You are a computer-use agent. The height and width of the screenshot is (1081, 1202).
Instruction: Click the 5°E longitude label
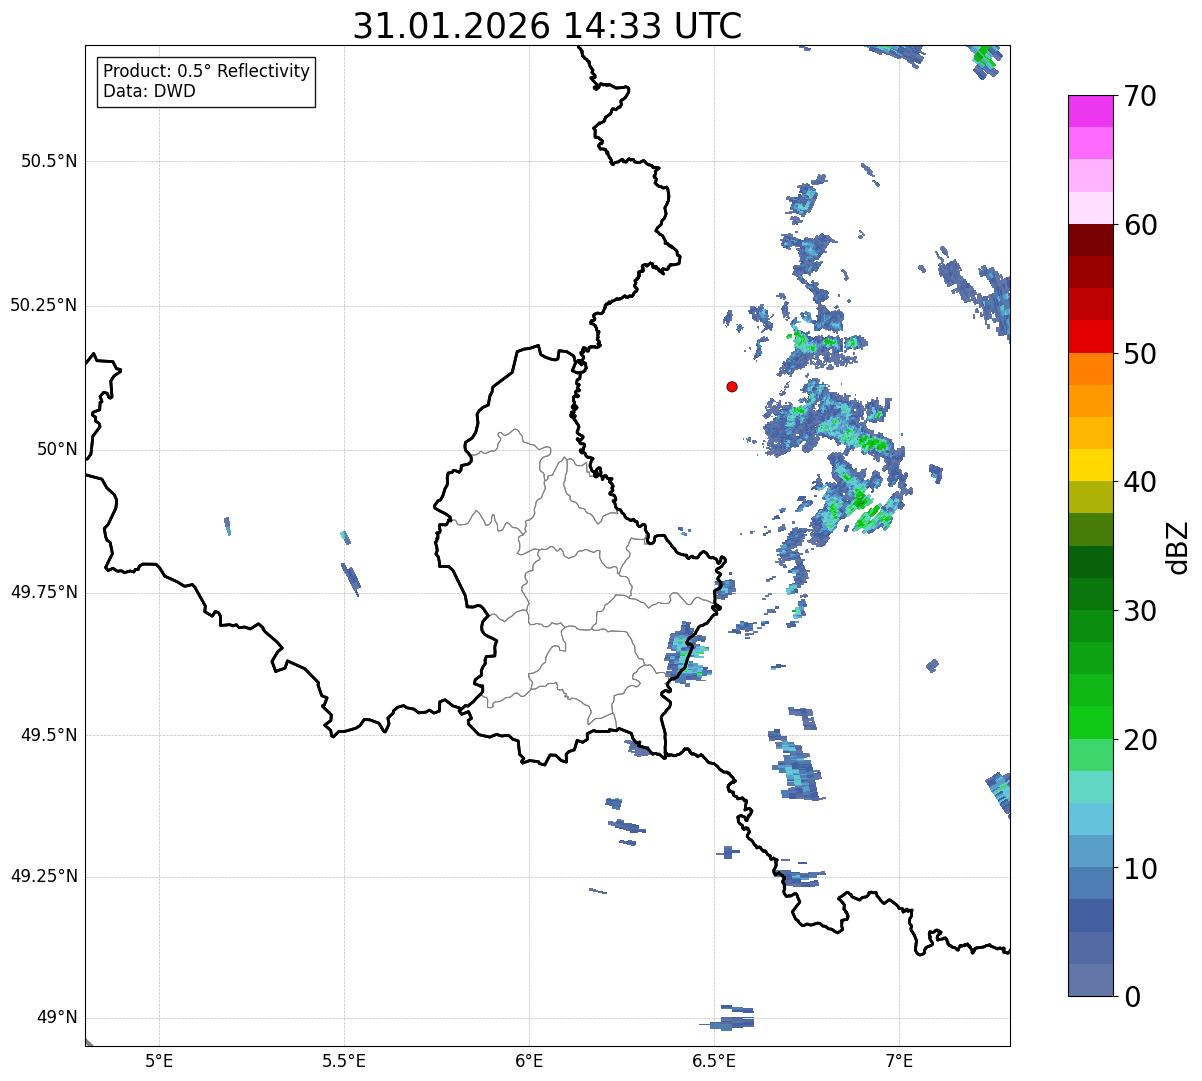[x=159, y=1060]
